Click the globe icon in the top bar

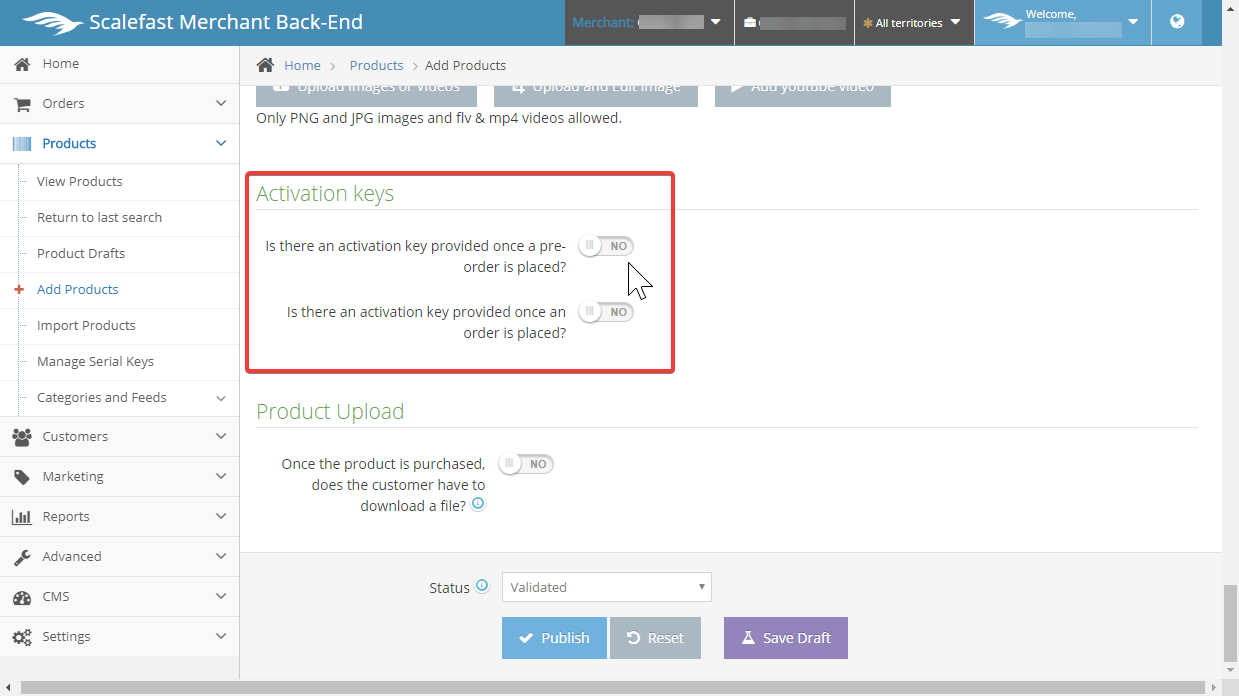click(1177, 22)
